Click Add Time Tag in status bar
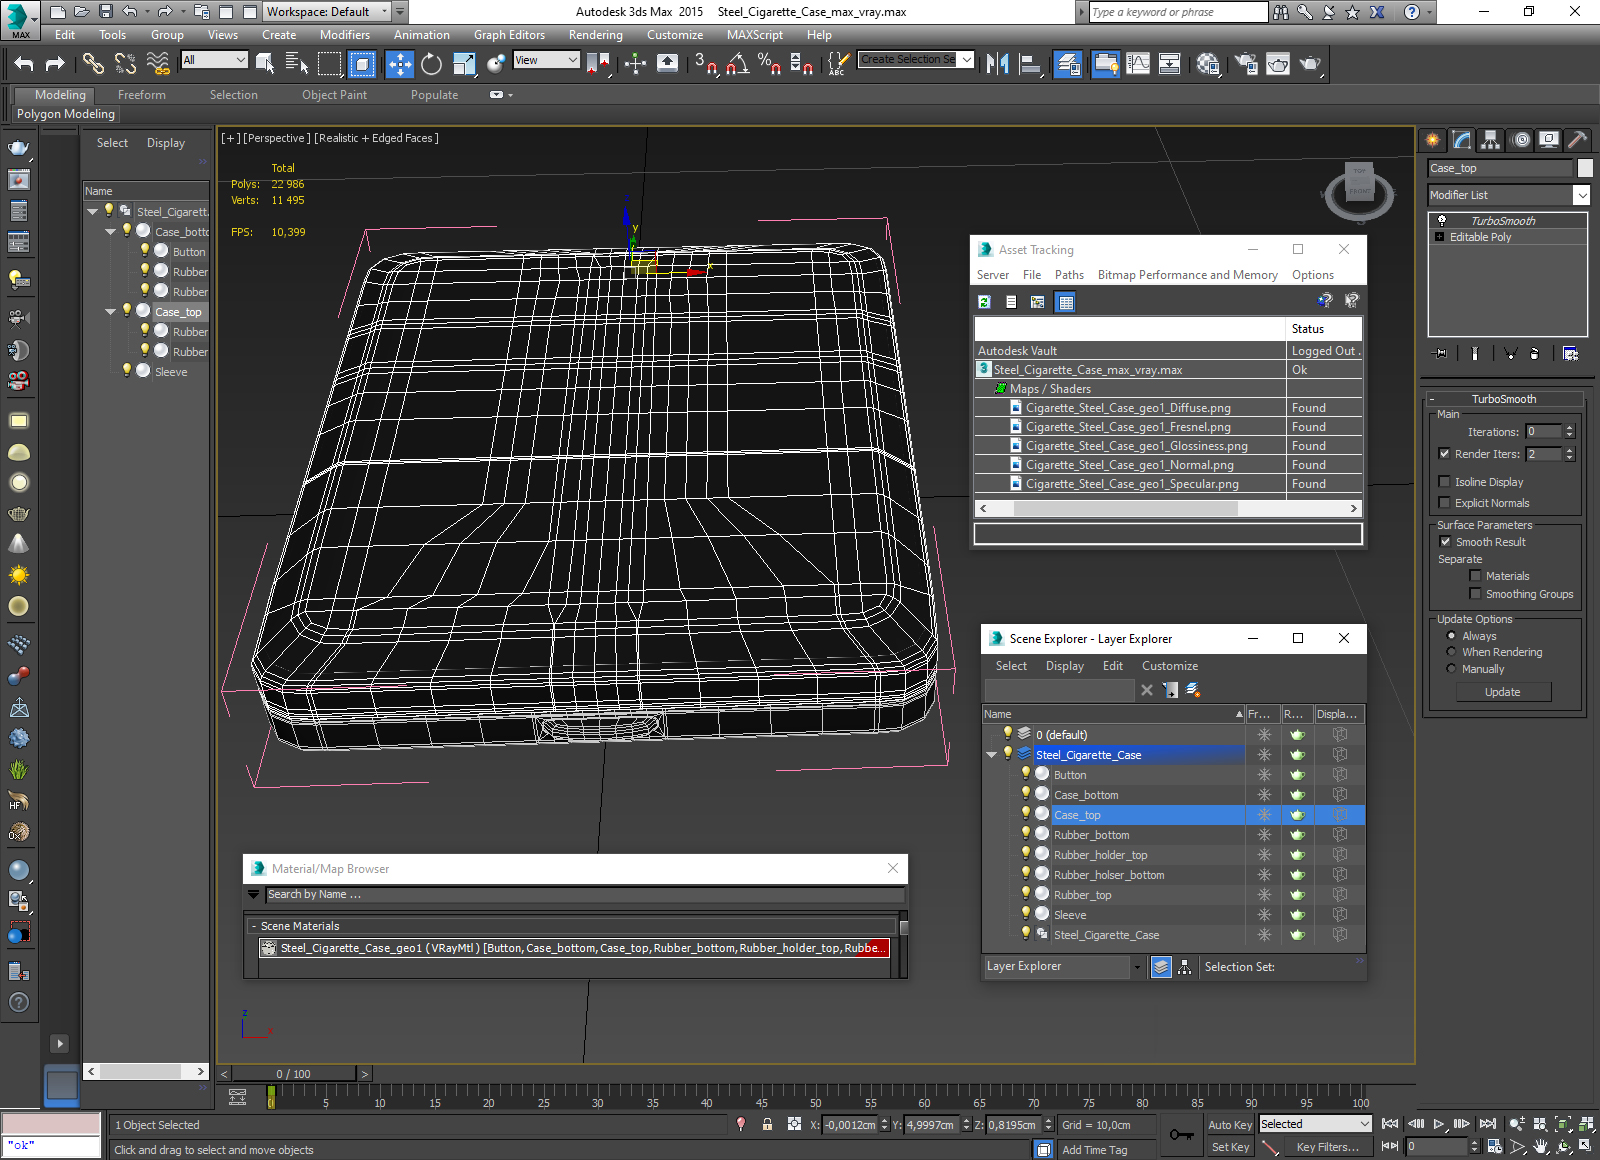 (x=1094, y=1150)
